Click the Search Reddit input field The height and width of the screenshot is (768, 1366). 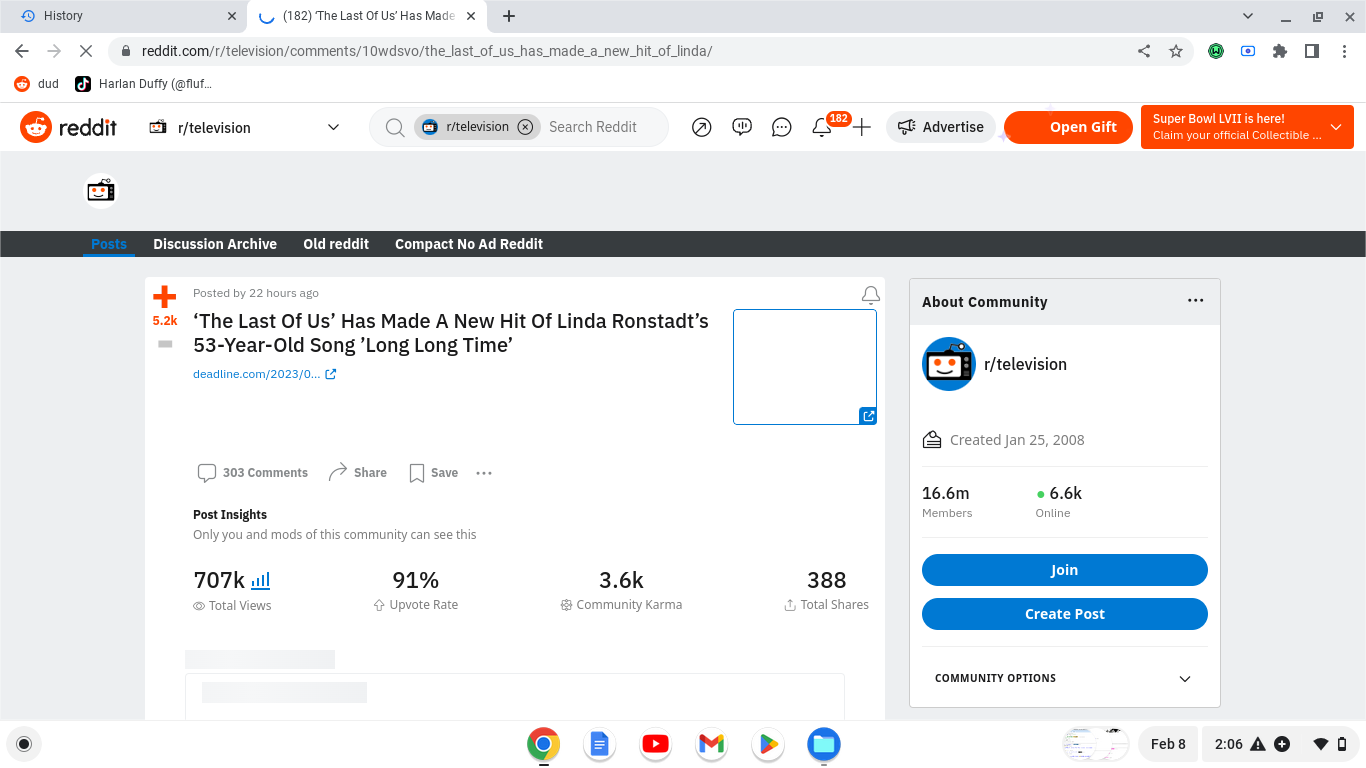point(595,127)
